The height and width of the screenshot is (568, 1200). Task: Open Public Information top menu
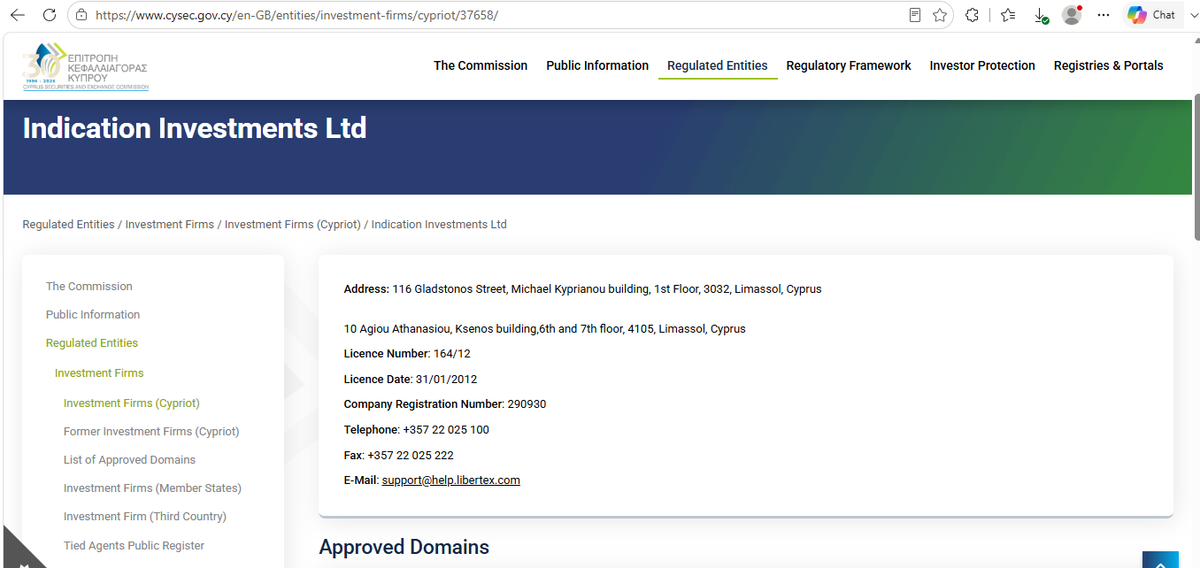[597, 65]
